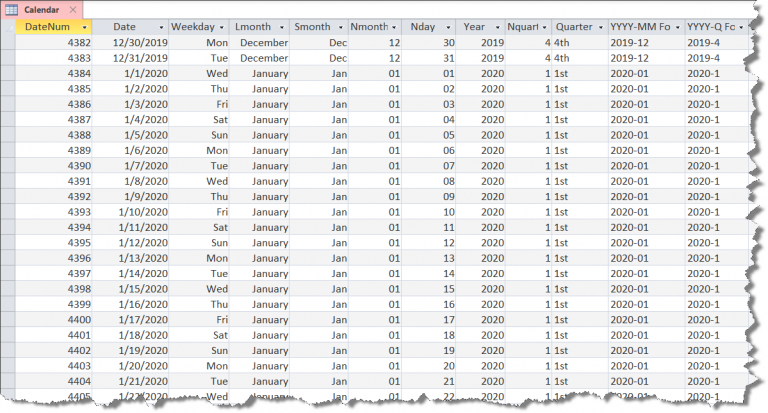The image size is (768, 413).
Task: Switch to the Calendar tab
Action: pos(42,8)
